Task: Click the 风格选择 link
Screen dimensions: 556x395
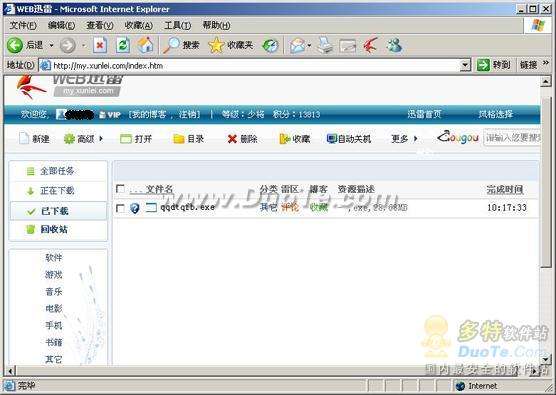Action: coord(496,114)
